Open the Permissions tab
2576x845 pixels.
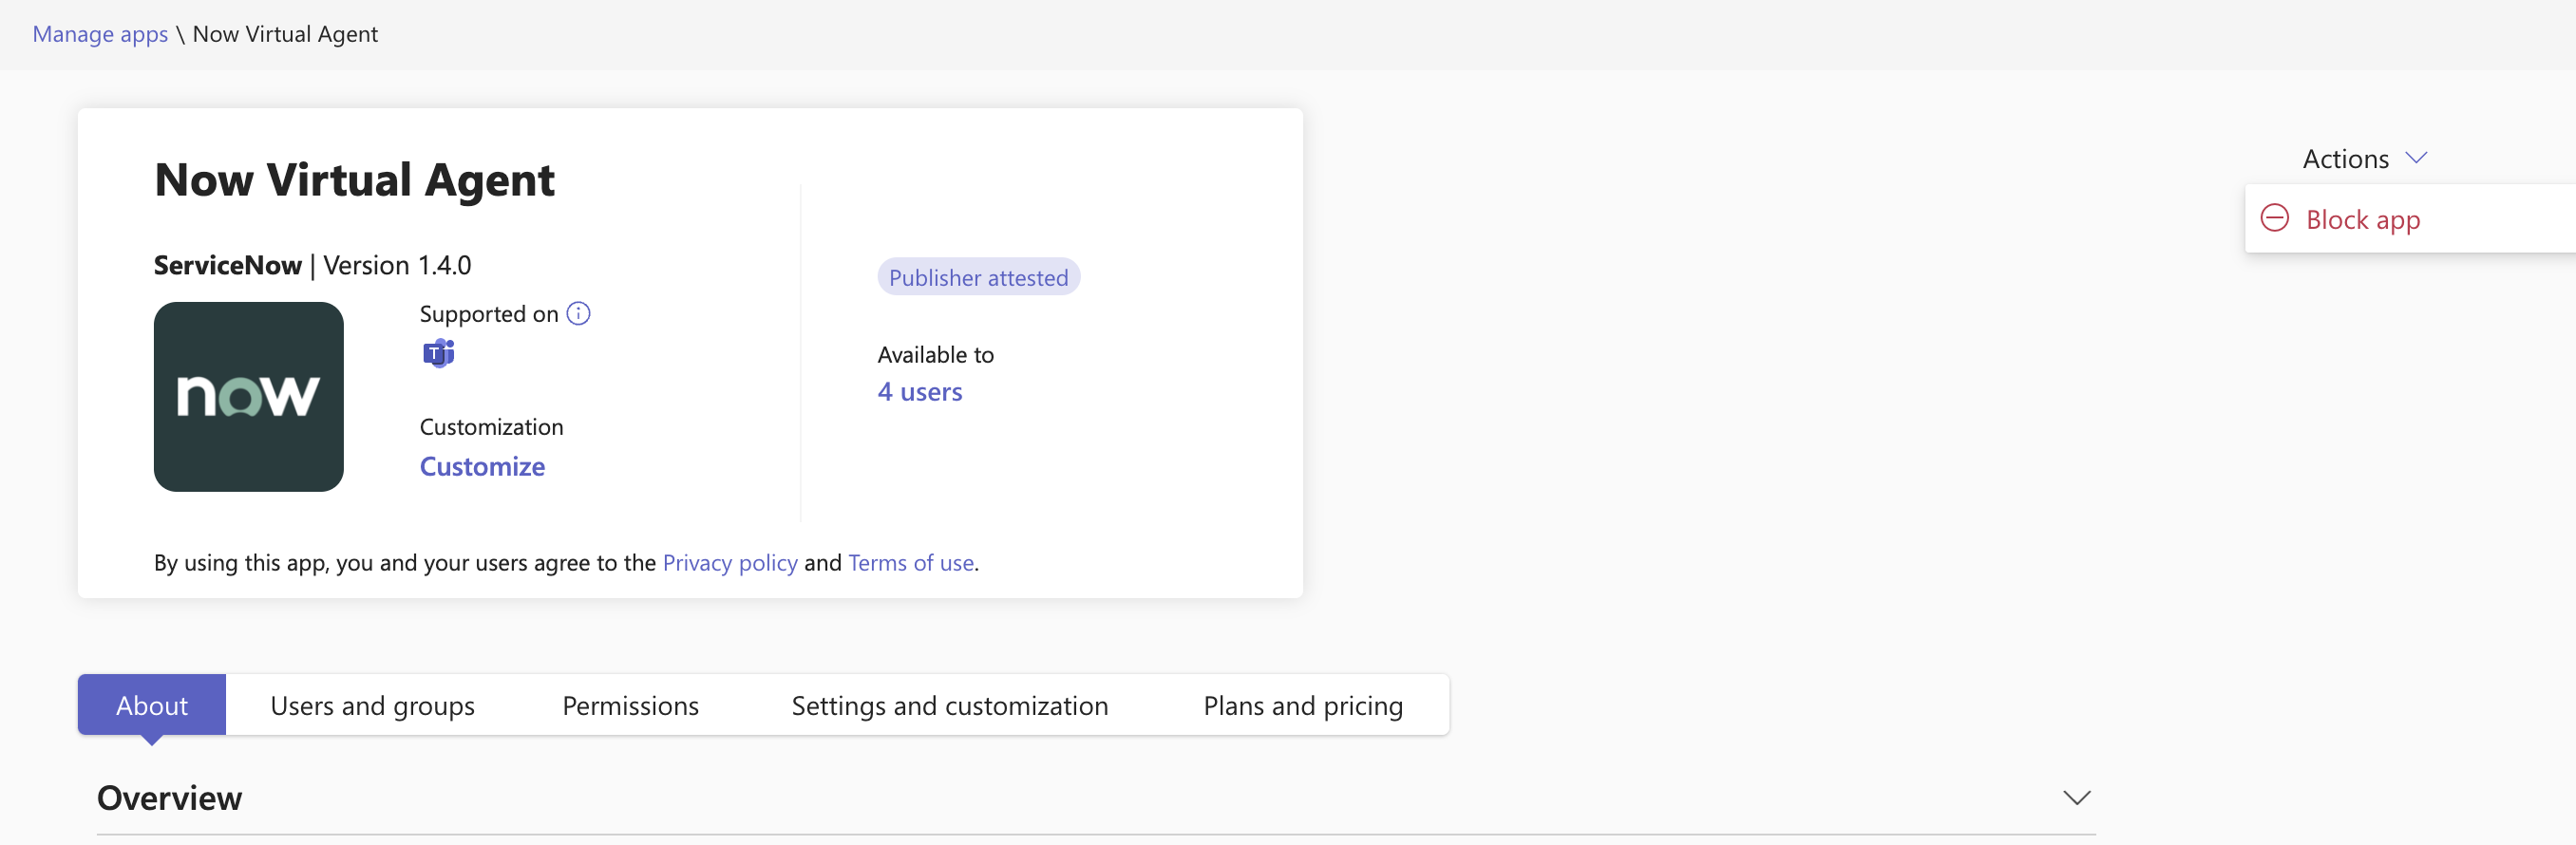tap(630, 705)
